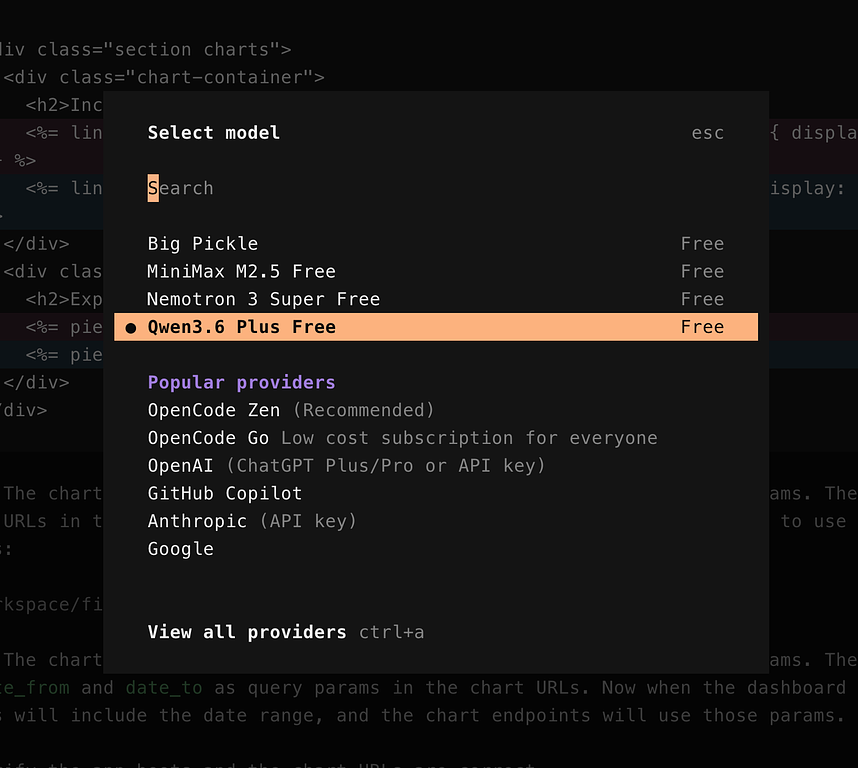Open the OpenCode Zen provider
The image size is (858, 768).
click(214, 410)
